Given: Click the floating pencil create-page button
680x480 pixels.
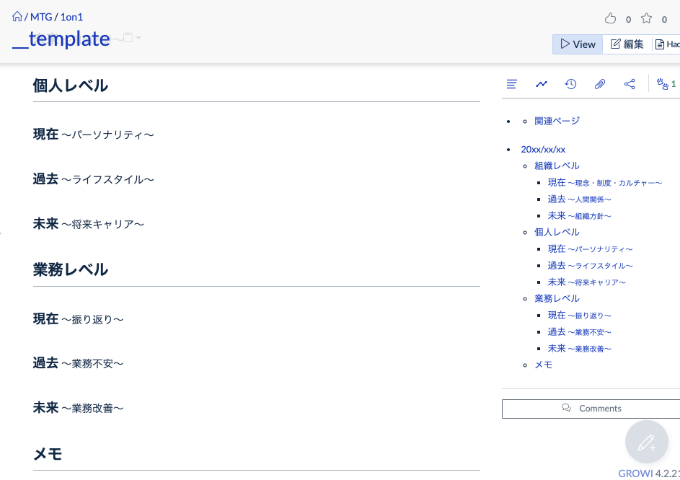Looking at the screenshot, I should pos(646,441).
